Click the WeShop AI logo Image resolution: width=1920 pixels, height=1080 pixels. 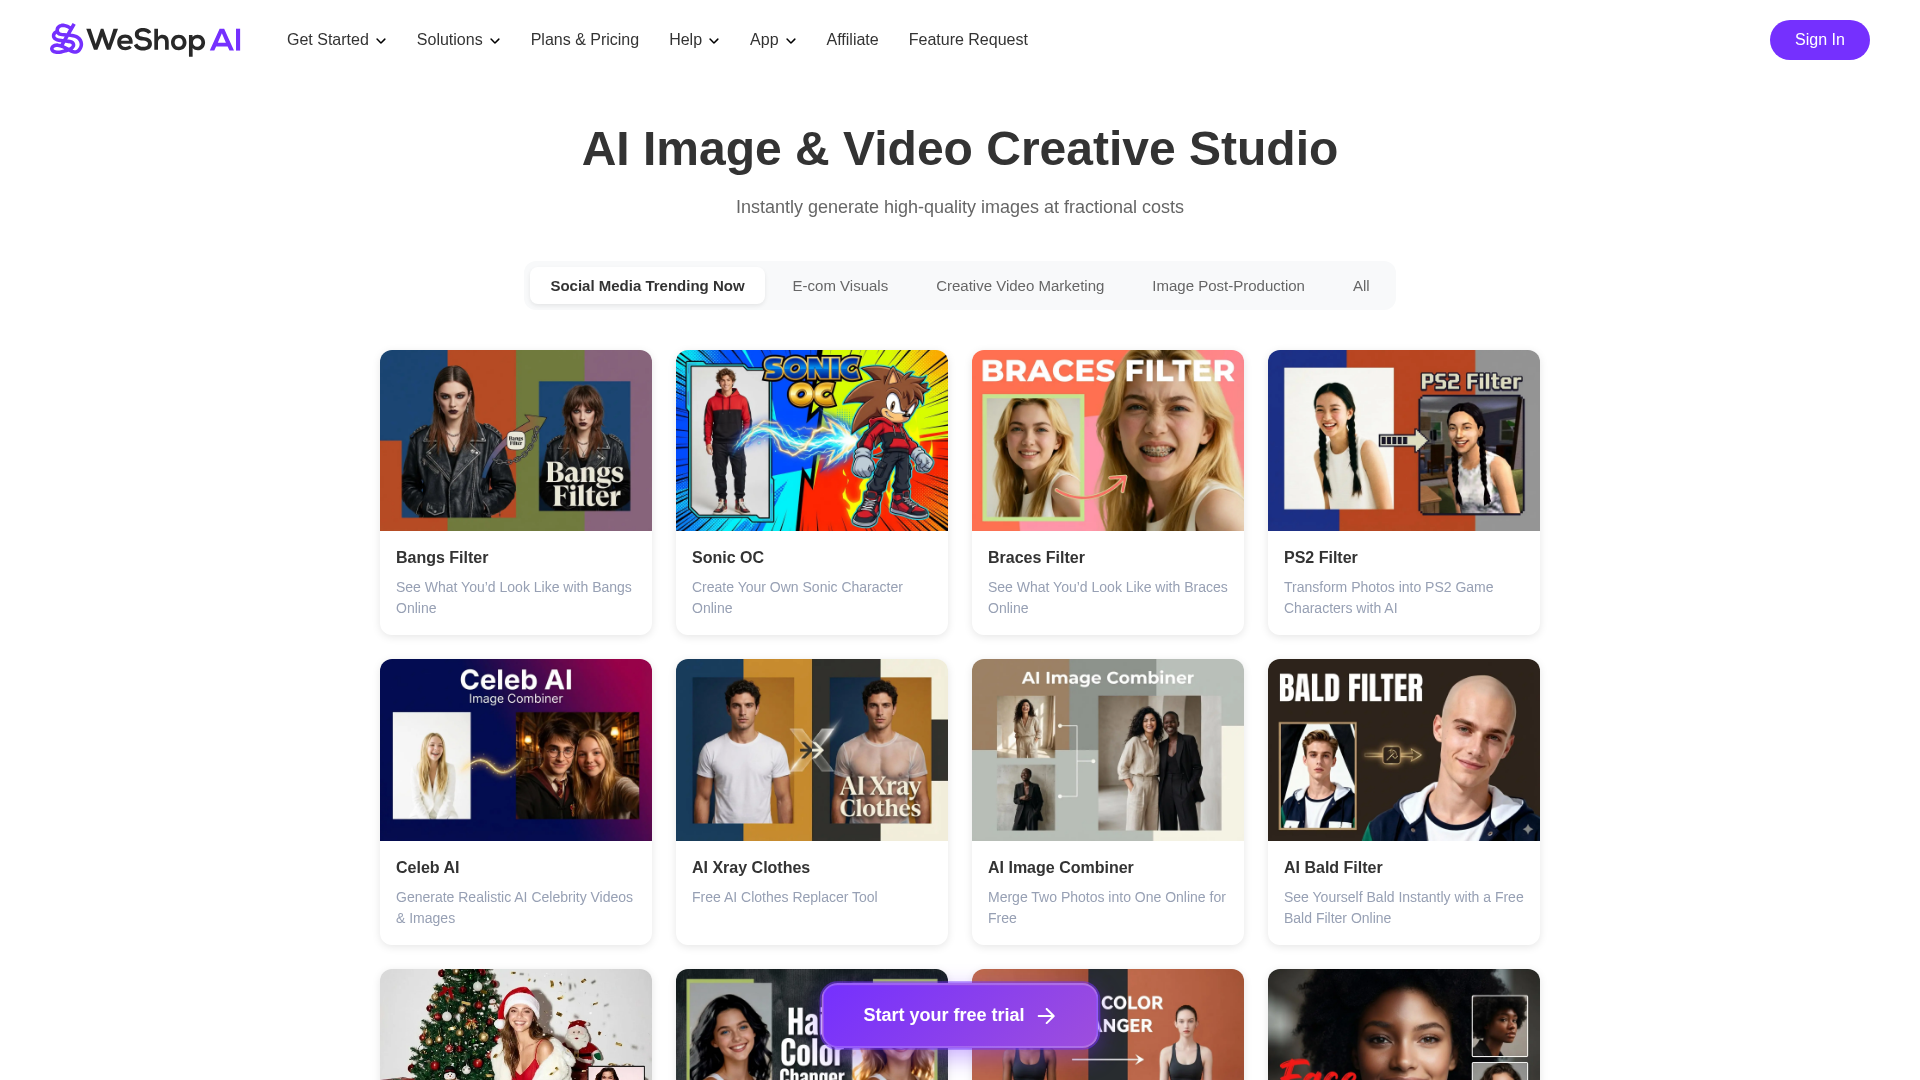pyautogui.click(x=146, y=40)
